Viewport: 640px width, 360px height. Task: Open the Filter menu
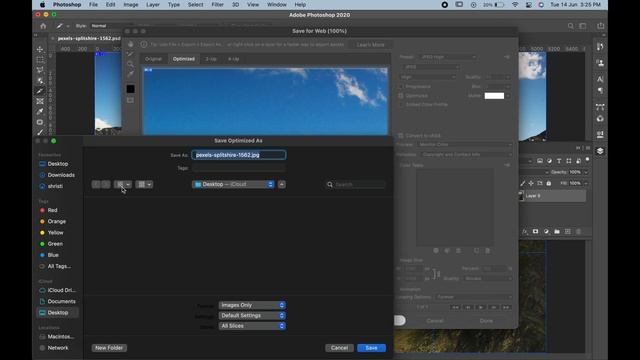(x=217, y=4)
